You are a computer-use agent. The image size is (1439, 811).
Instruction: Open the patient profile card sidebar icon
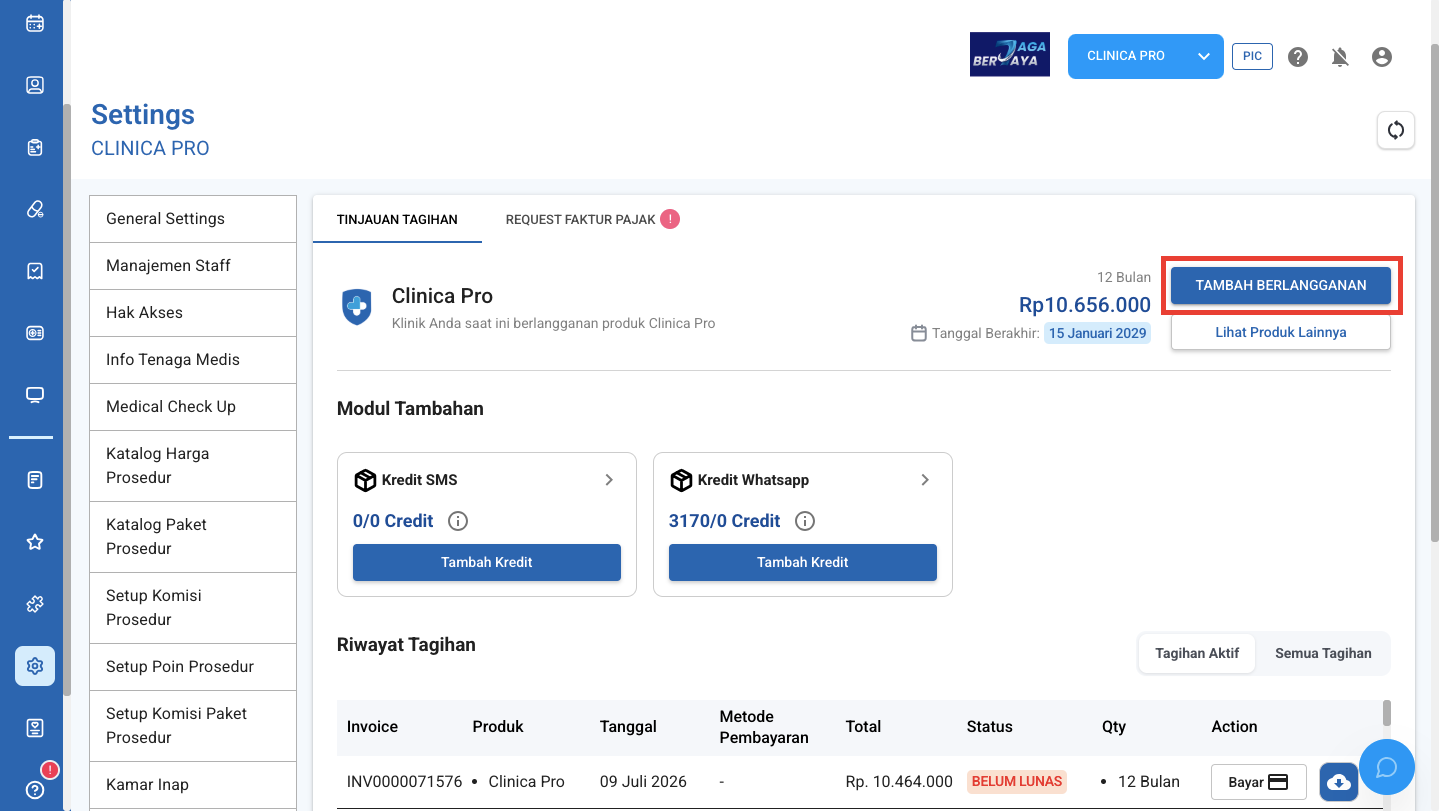(x=35, y=85)
